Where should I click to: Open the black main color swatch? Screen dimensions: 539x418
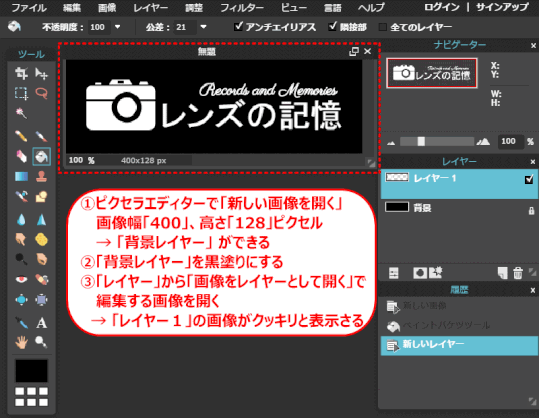pyautogui.click(x=31, y=371)
